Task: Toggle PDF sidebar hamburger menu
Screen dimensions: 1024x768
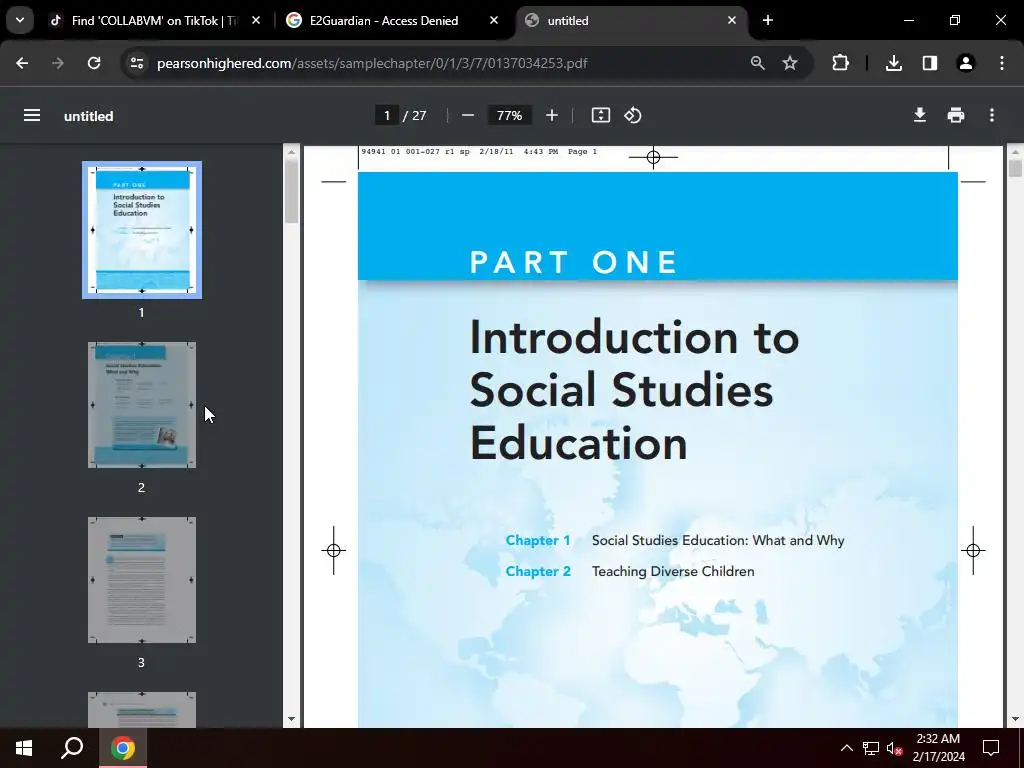Action: (x=32, y=116)
